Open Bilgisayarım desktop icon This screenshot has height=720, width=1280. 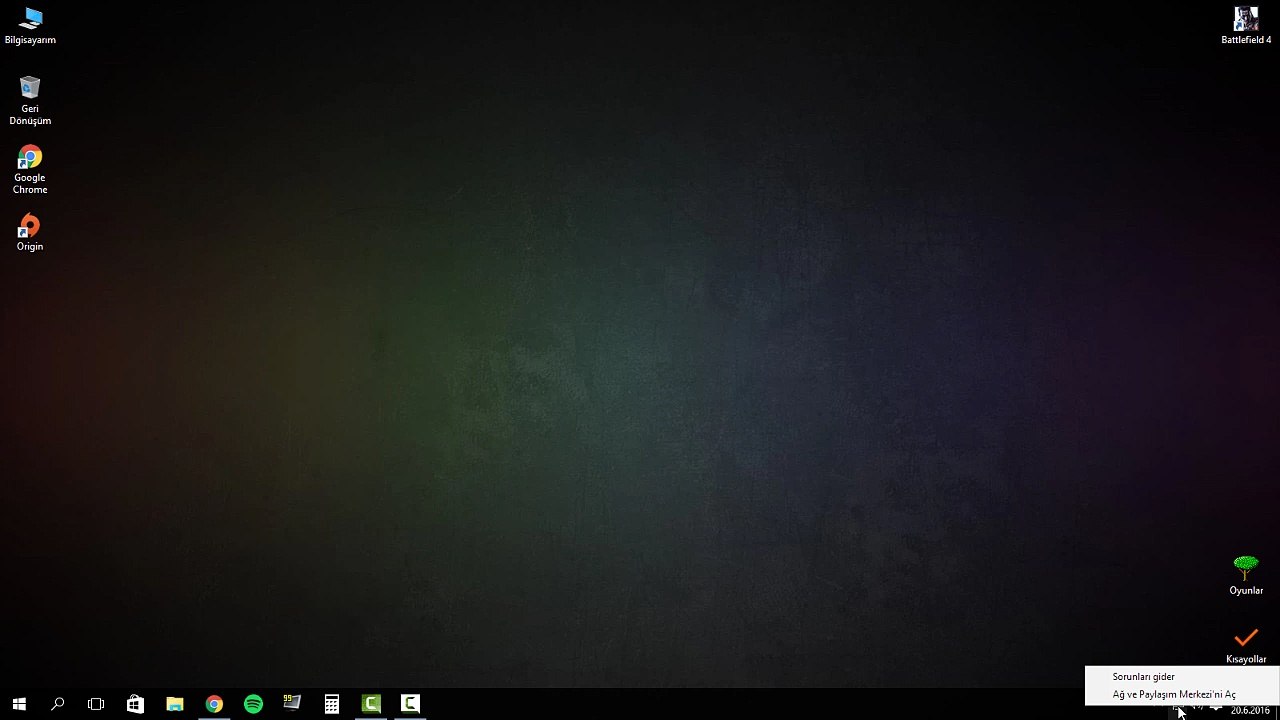tap(30, 26)
